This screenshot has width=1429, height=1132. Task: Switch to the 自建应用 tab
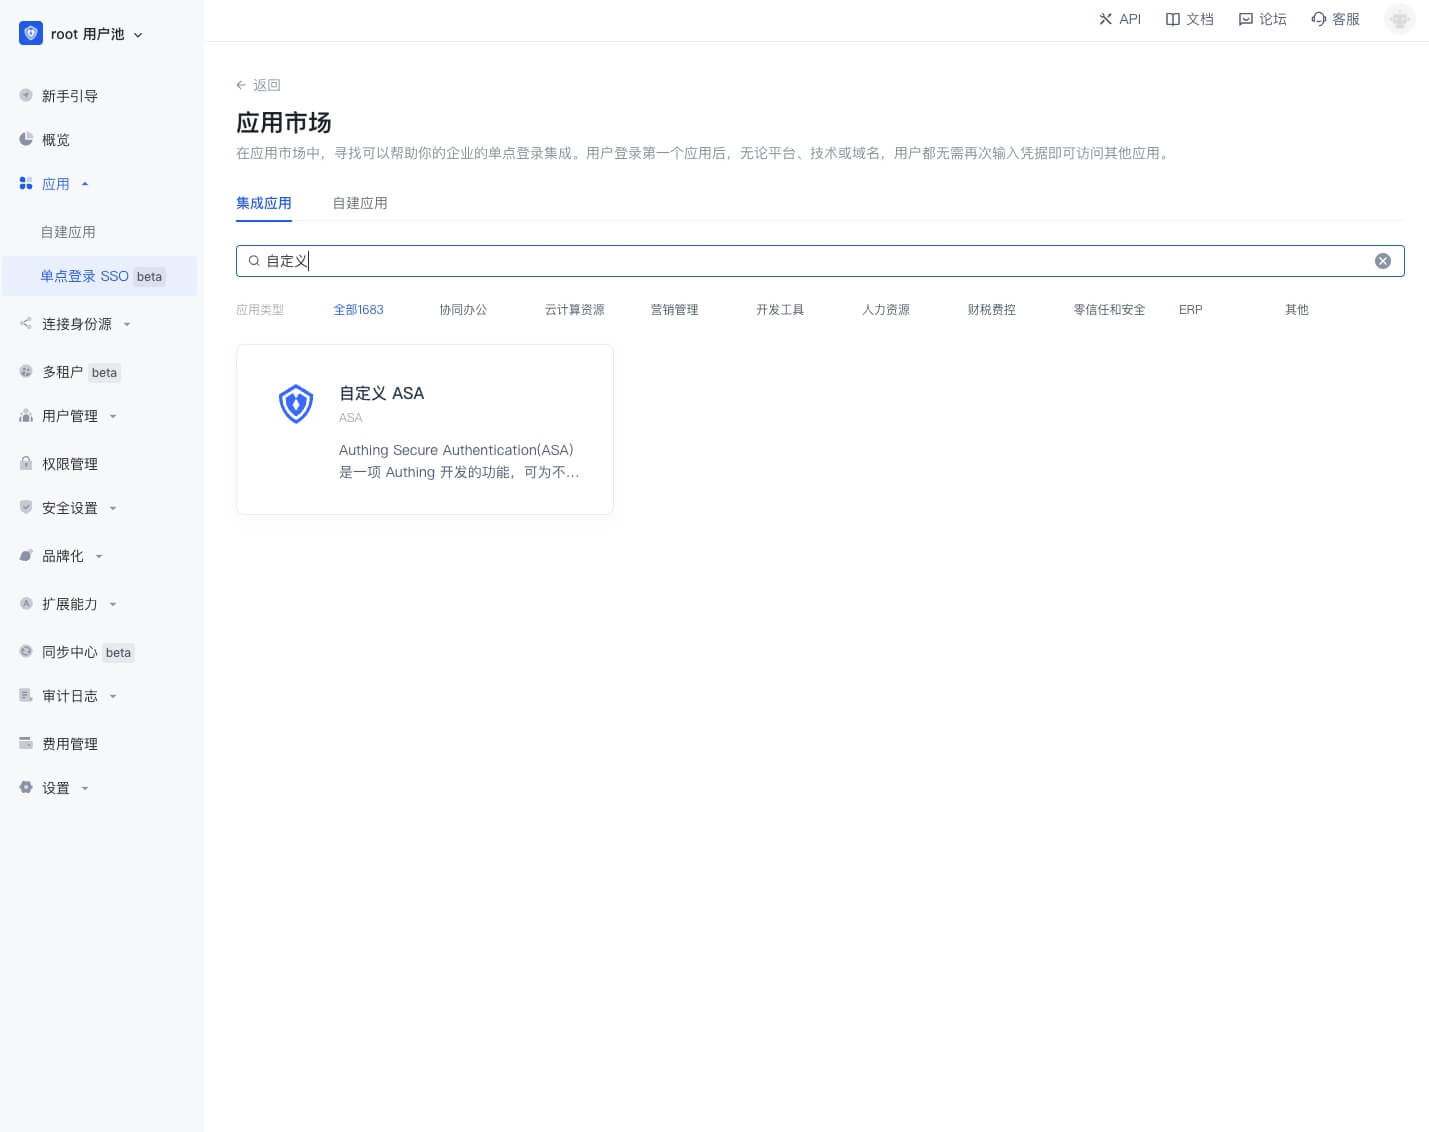(x=359, y=203)
